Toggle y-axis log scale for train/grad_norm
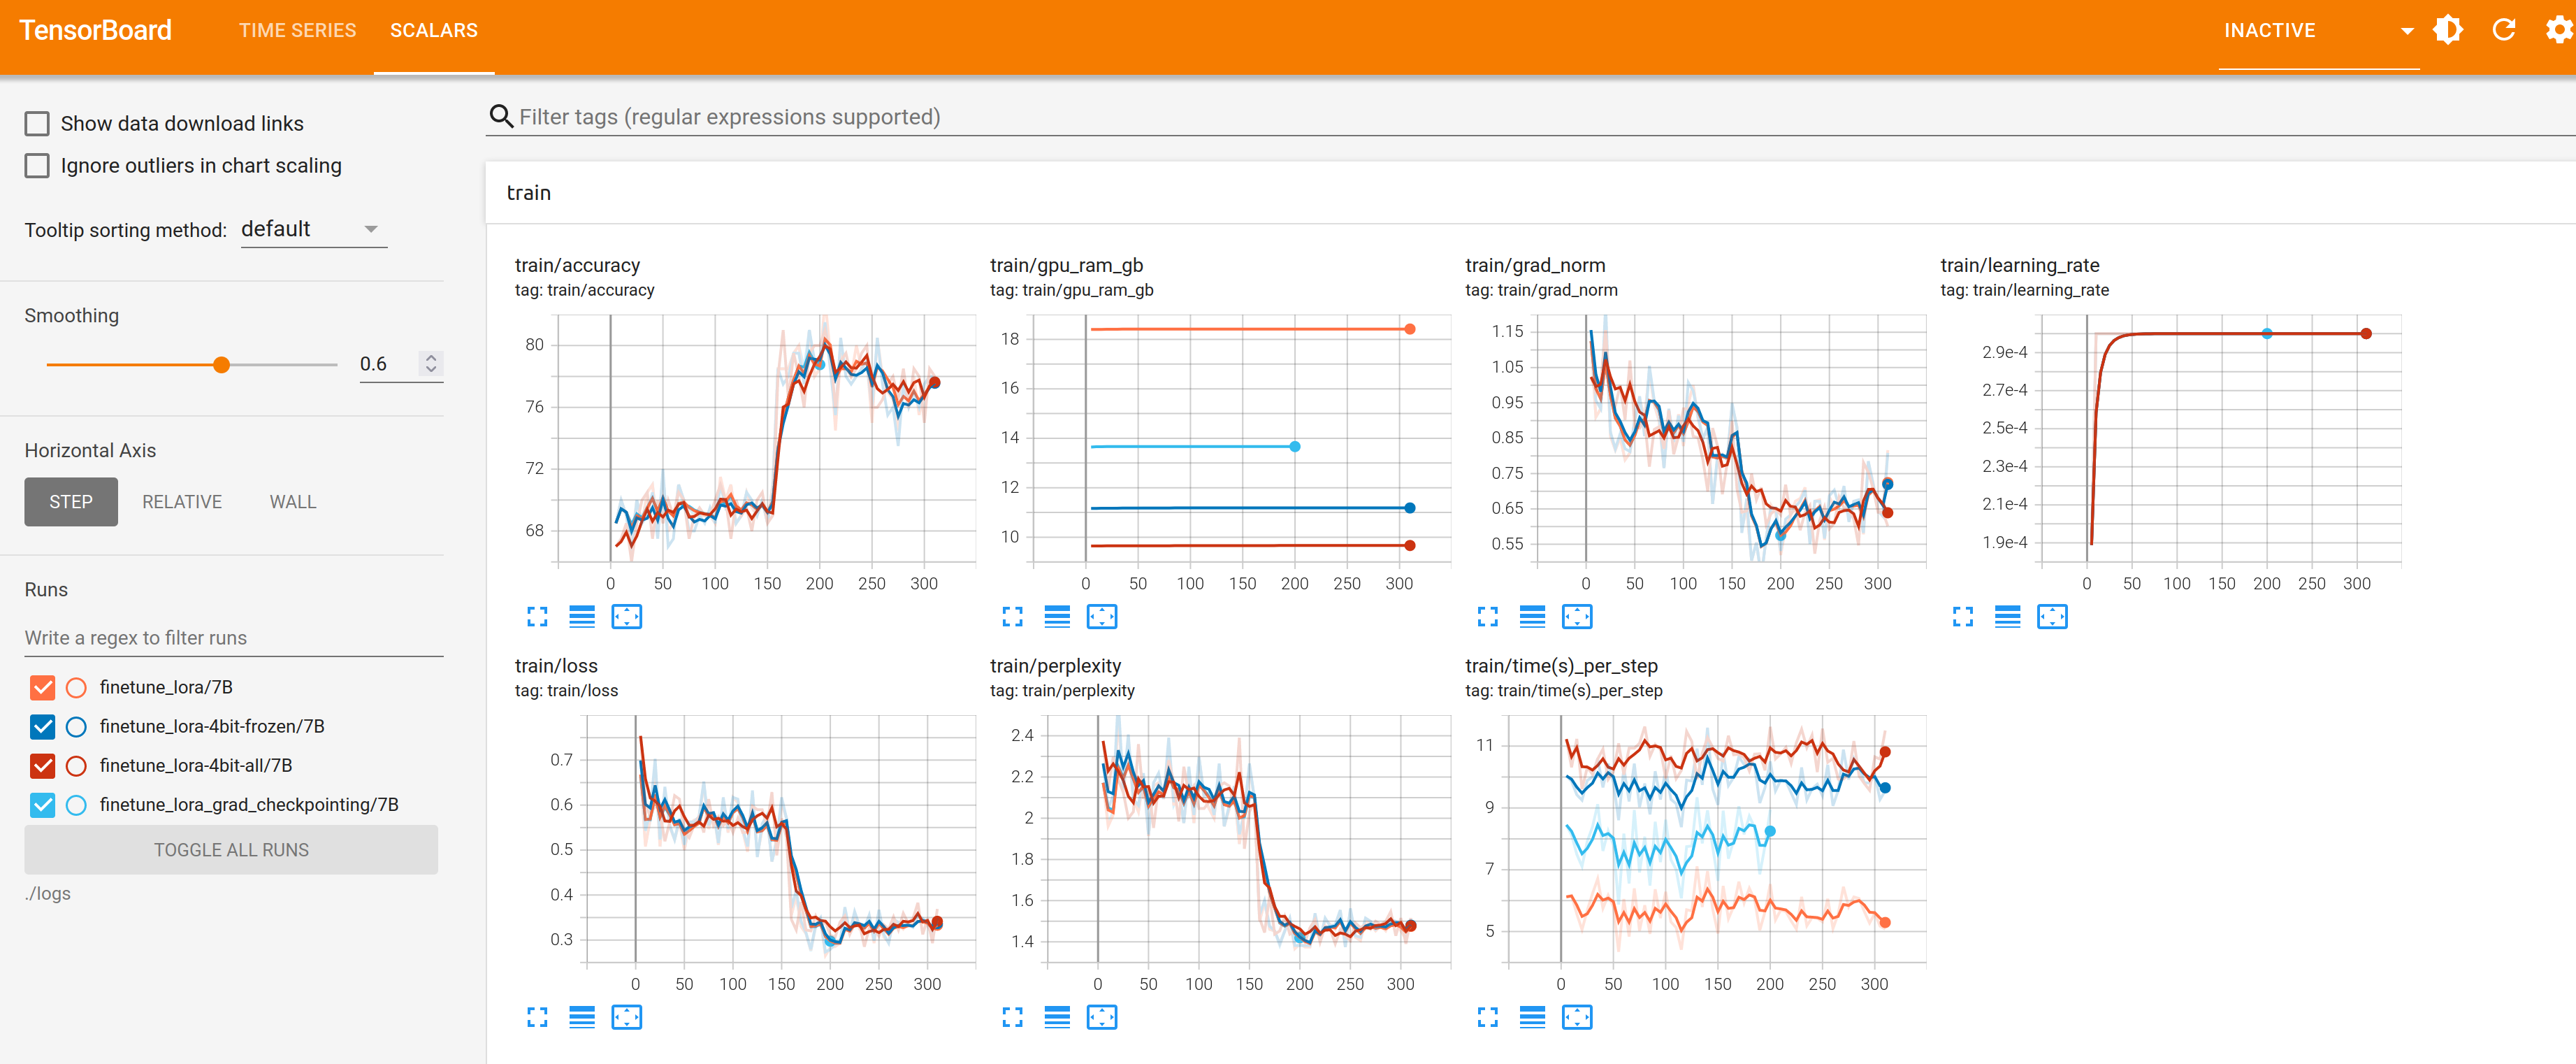Screen dimensions: 2576x1064 pyautogui.click(x=1532, y=617)
